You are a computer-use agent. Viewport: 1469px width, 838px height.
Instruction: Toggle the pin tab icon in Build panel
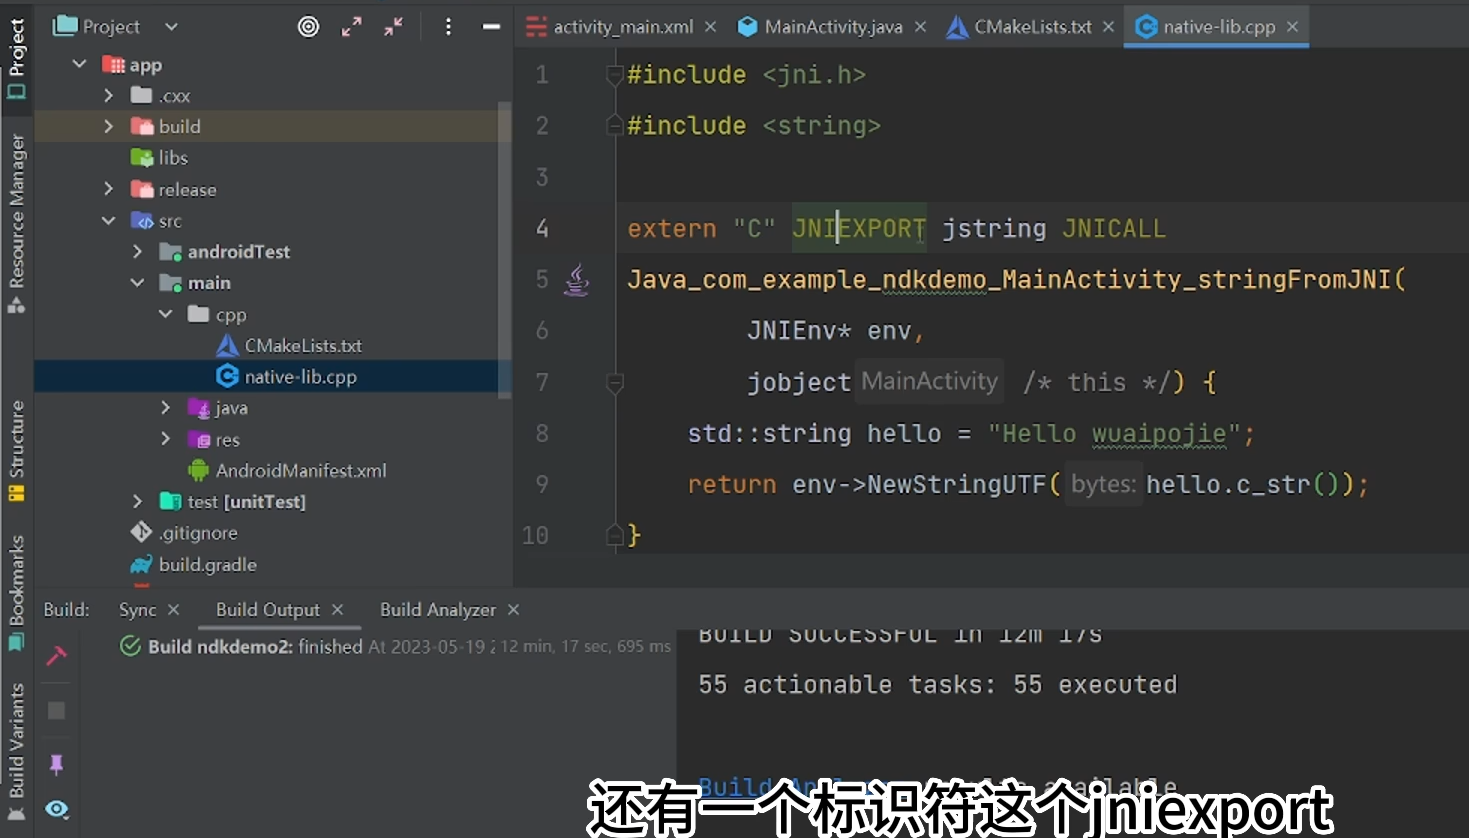coord(56,765)
